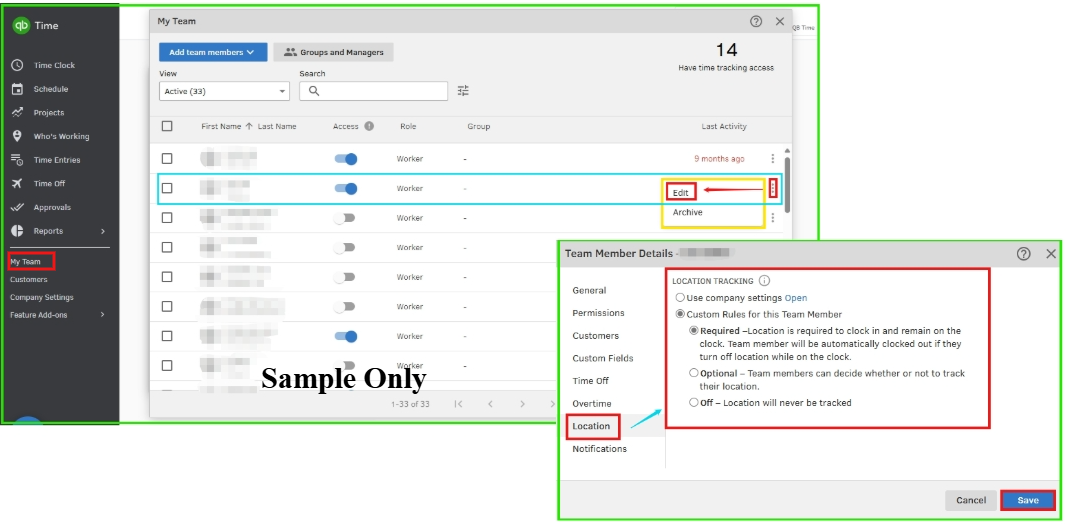The width and height of the screenshot is (1066, 526).
Task: Go to previous page of team list
Action: [x=490, y=404]
